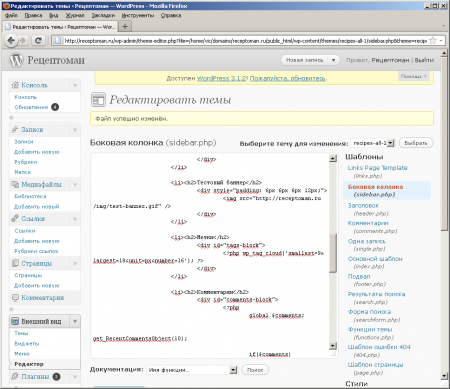
Task: Click inside the sidebar.php code editor
Action: coord(210,256)
